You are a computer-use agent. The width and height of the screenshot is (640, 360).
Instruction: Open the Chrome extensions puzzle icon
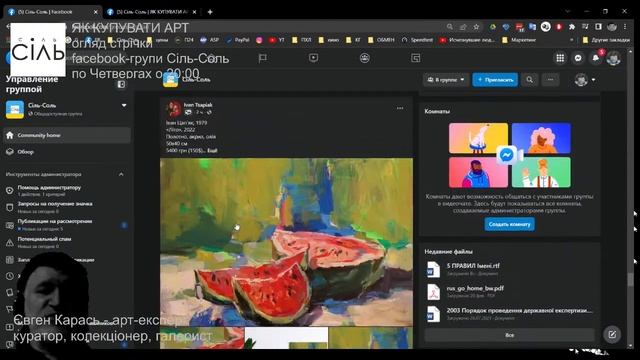pos(572,27)
